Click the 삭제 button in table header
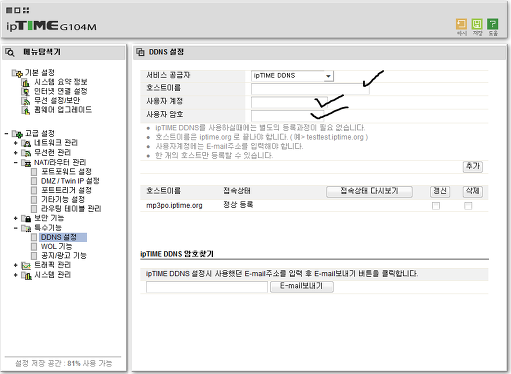The image size is (511, 374). click(x=473, y=191)
